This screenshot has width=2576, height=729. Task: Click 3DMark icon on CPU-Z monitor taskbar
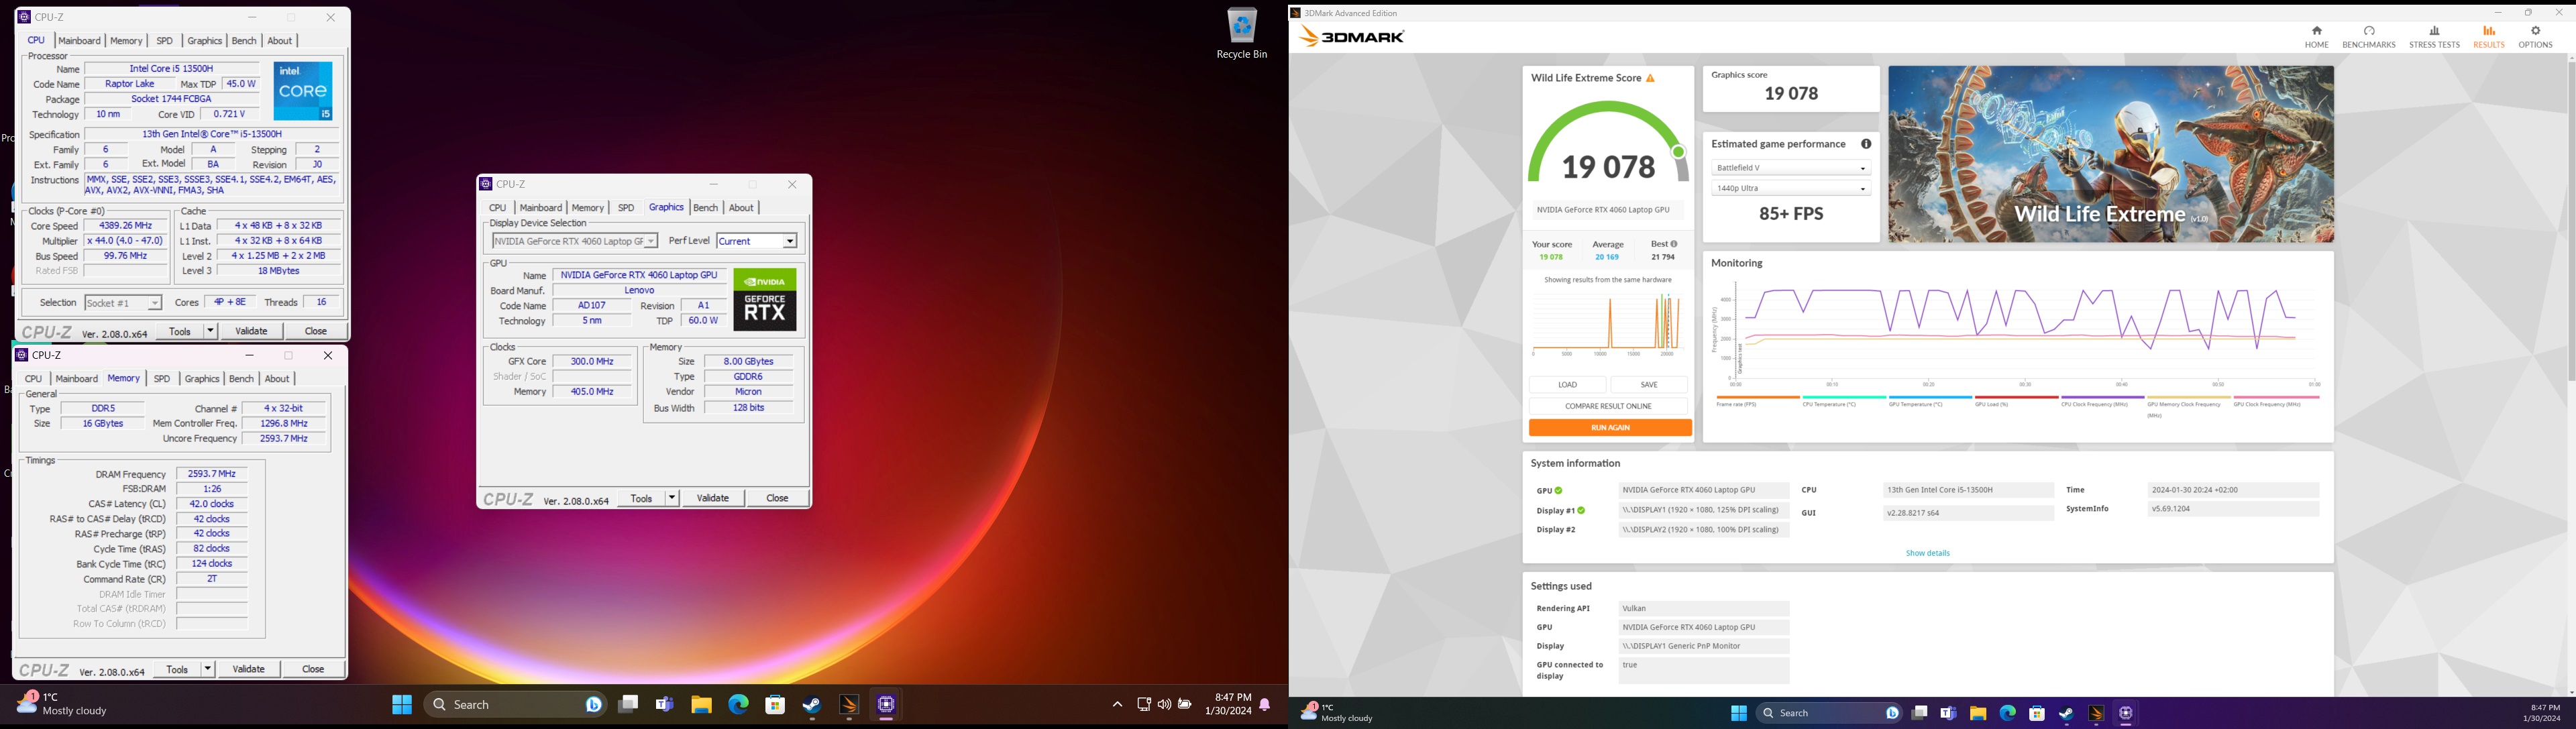click(849, 705)
